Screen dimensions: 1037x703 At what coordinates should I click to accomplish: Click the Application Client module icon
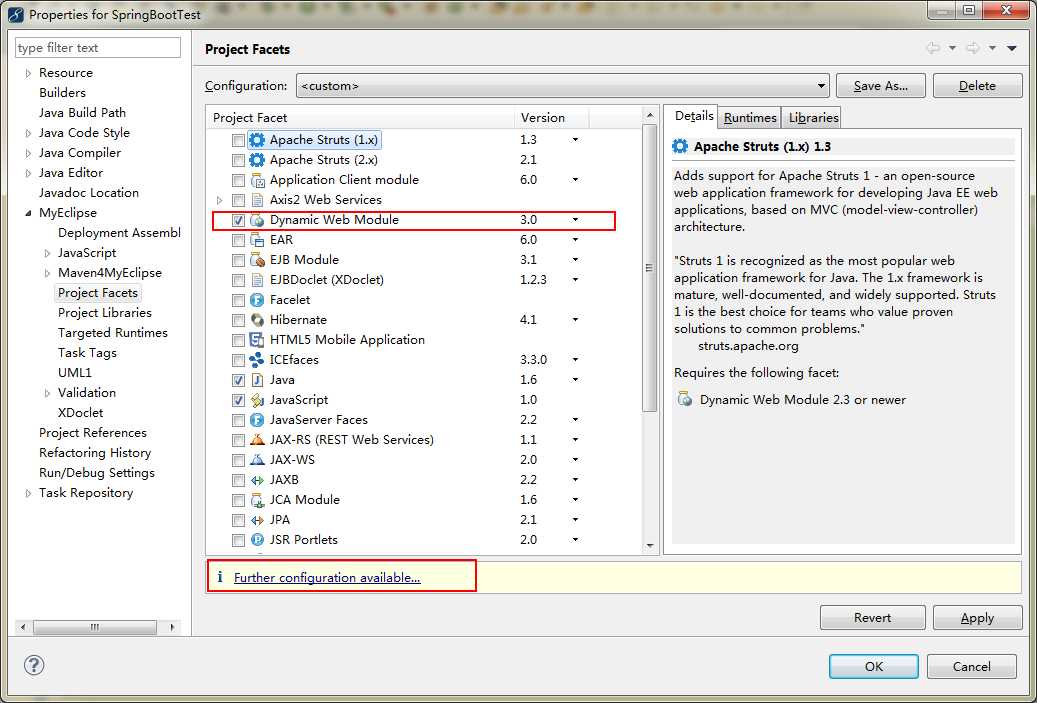(x=257, y=180)
